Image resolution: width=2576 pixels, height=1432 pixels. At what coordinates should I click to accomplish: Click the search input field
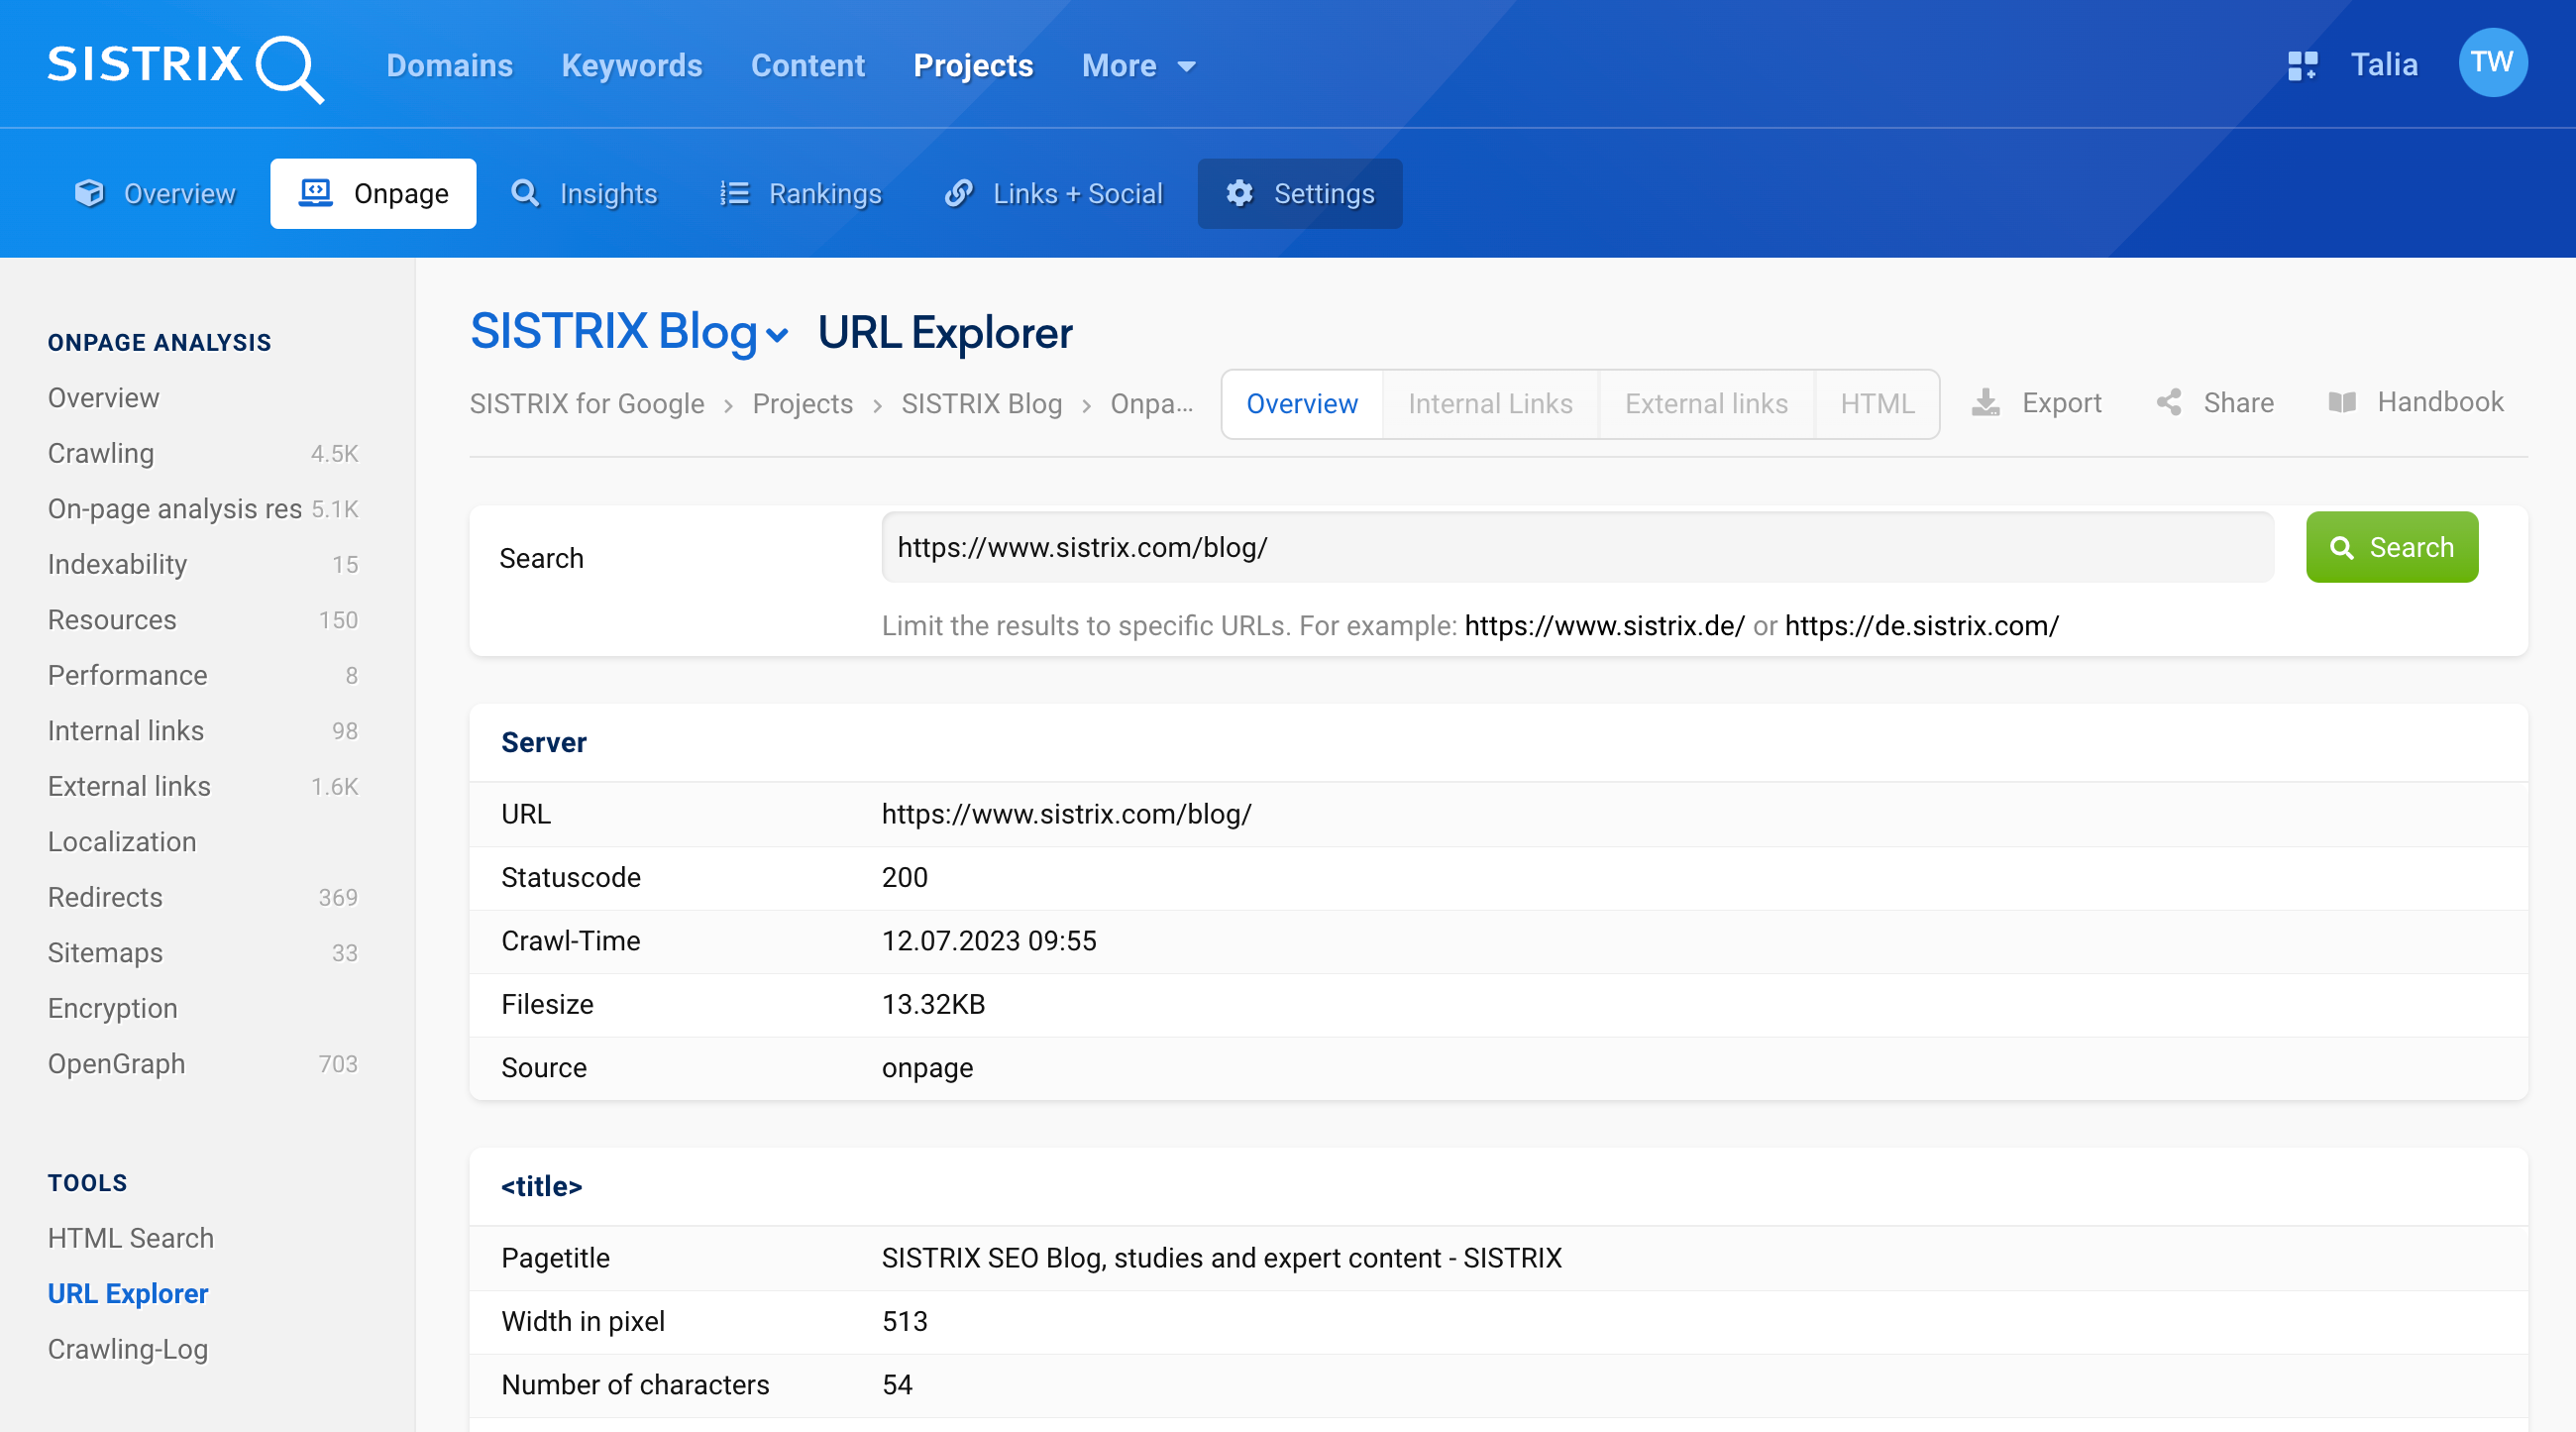coord(1576,547)
